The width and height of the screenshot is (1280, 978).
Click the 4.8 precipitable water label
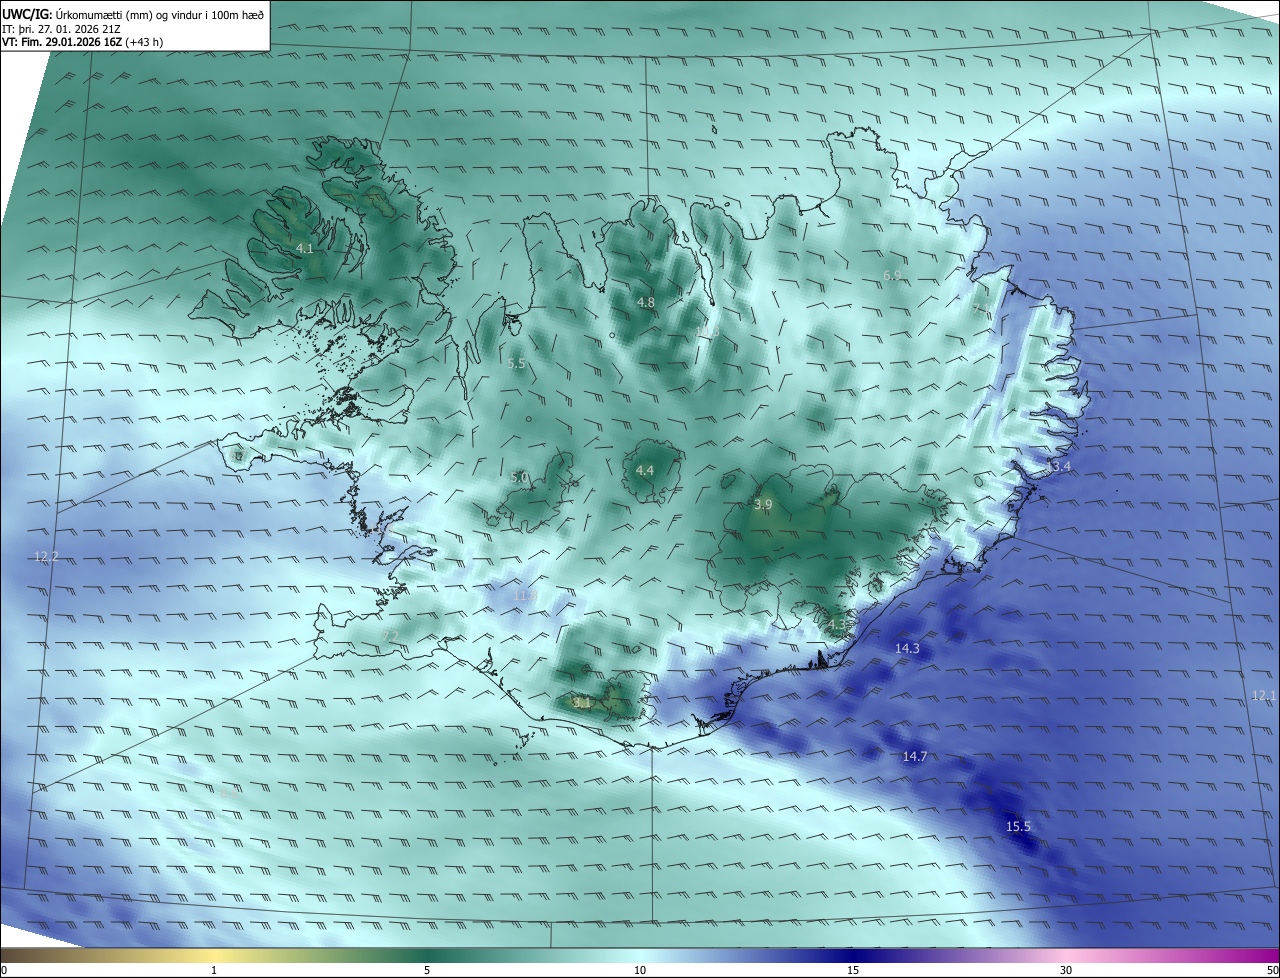click(646, 302)
